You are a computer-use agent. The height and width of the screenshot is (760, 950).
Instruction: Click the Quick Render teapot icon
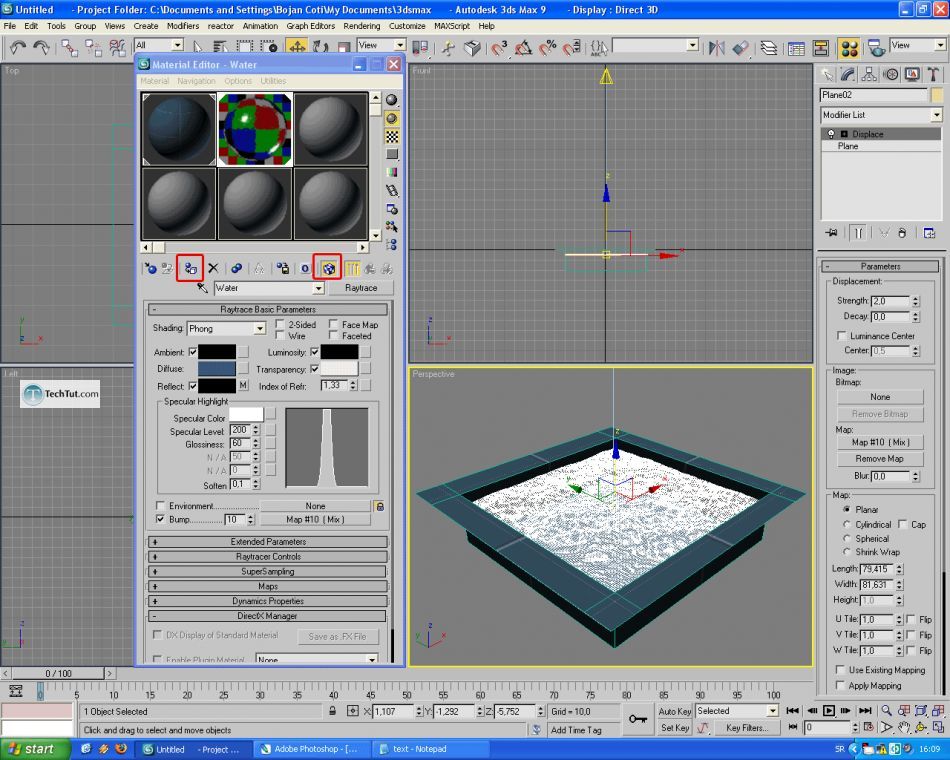(875, 47)
